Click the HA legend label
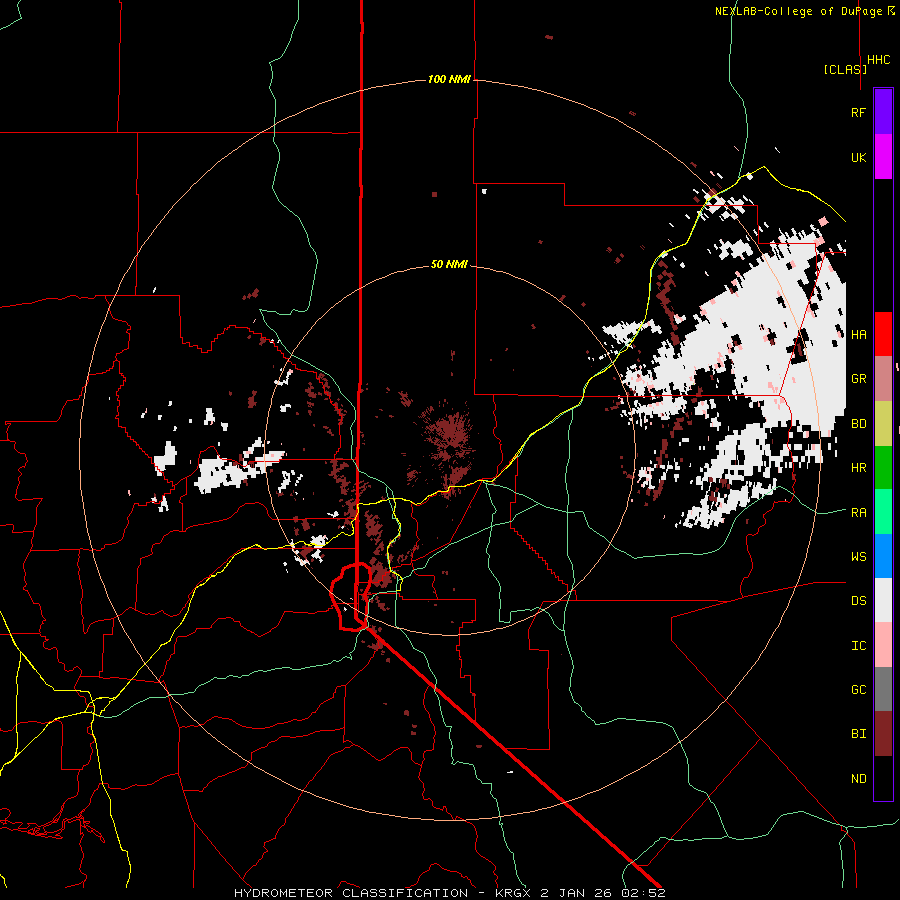This screenshot has height=900, width=900. (x=858, y=334)
